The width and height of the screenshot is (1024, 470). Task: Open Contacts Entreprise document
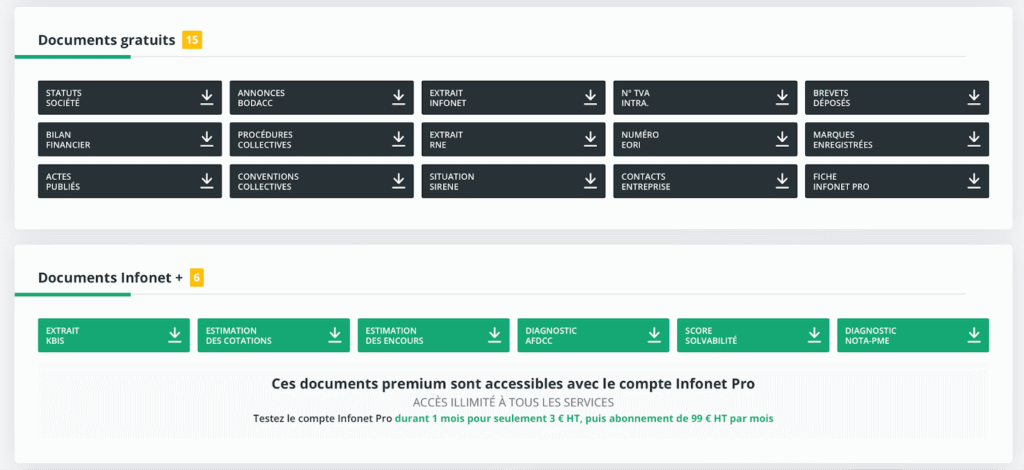704,181
